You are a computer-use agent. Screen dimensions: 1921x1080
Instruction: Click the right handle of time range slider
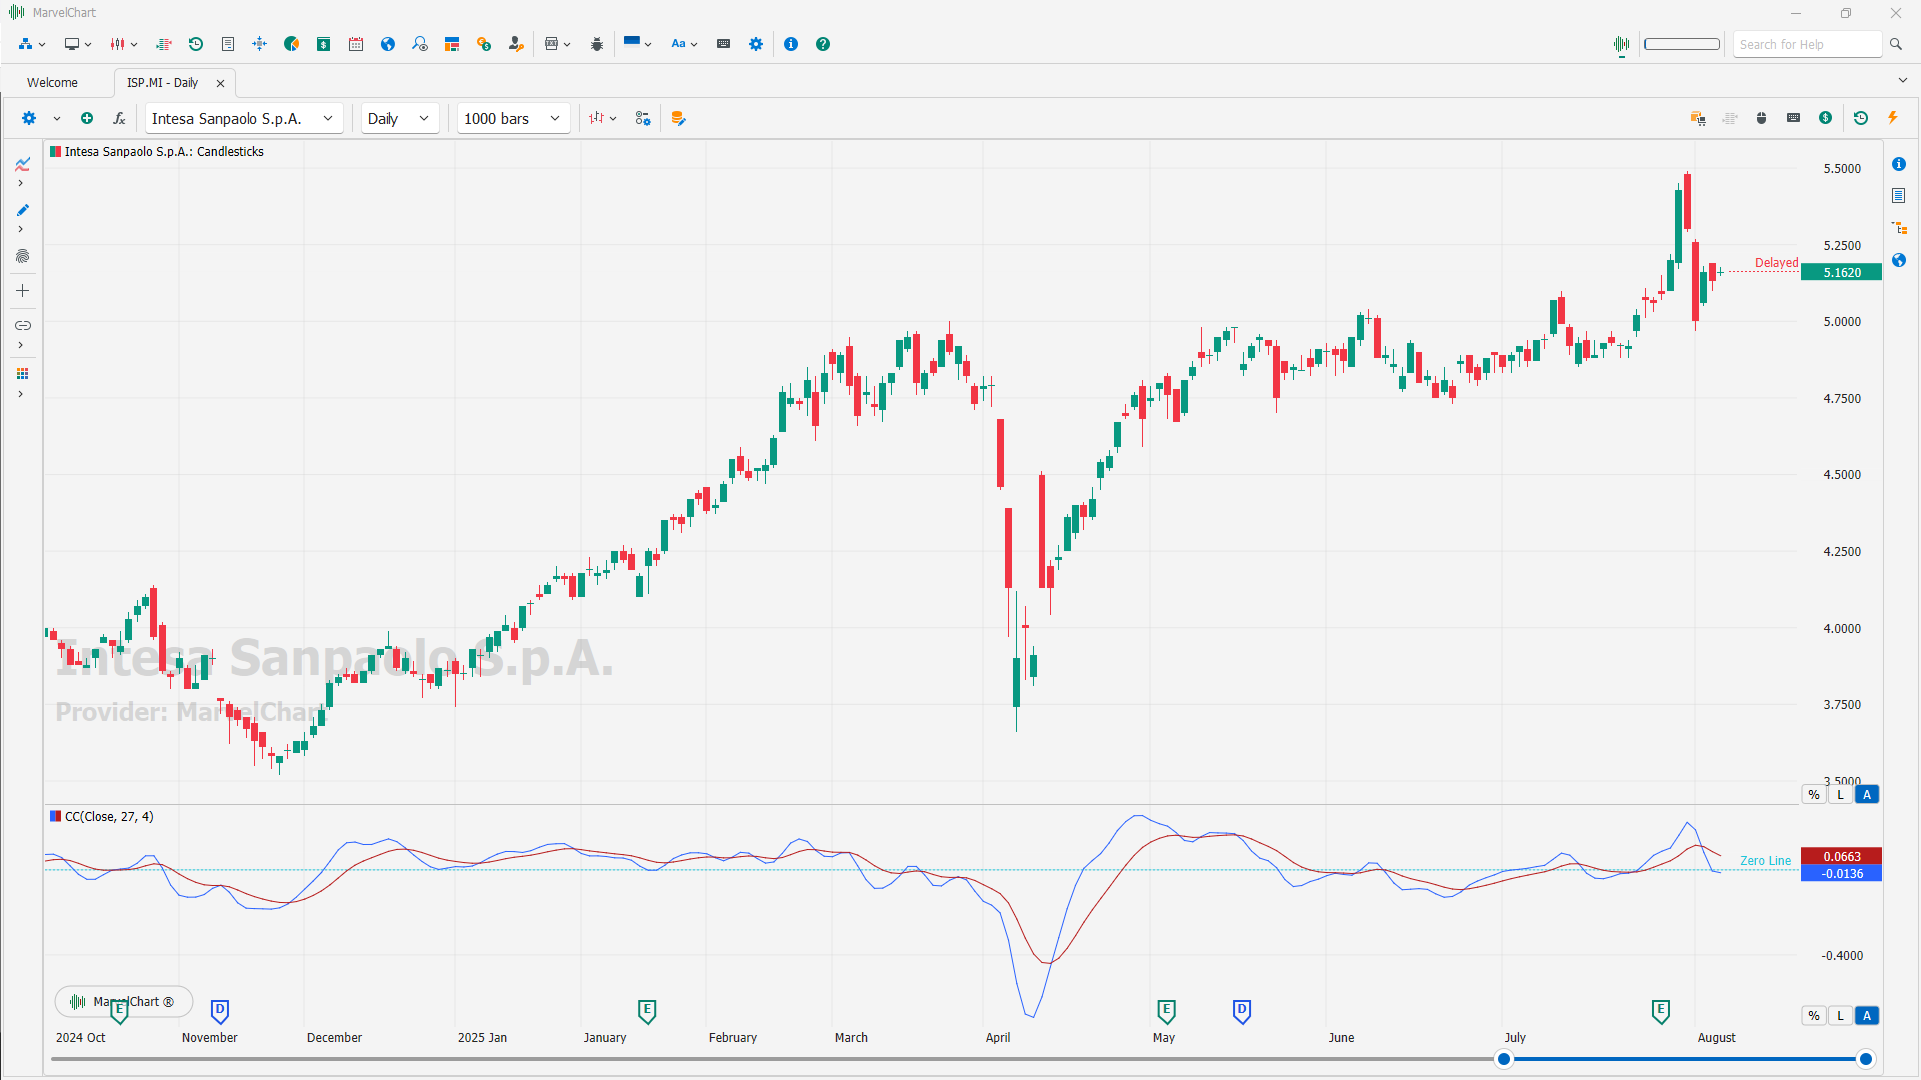pyautogui.click(x=1866, y=1060)
